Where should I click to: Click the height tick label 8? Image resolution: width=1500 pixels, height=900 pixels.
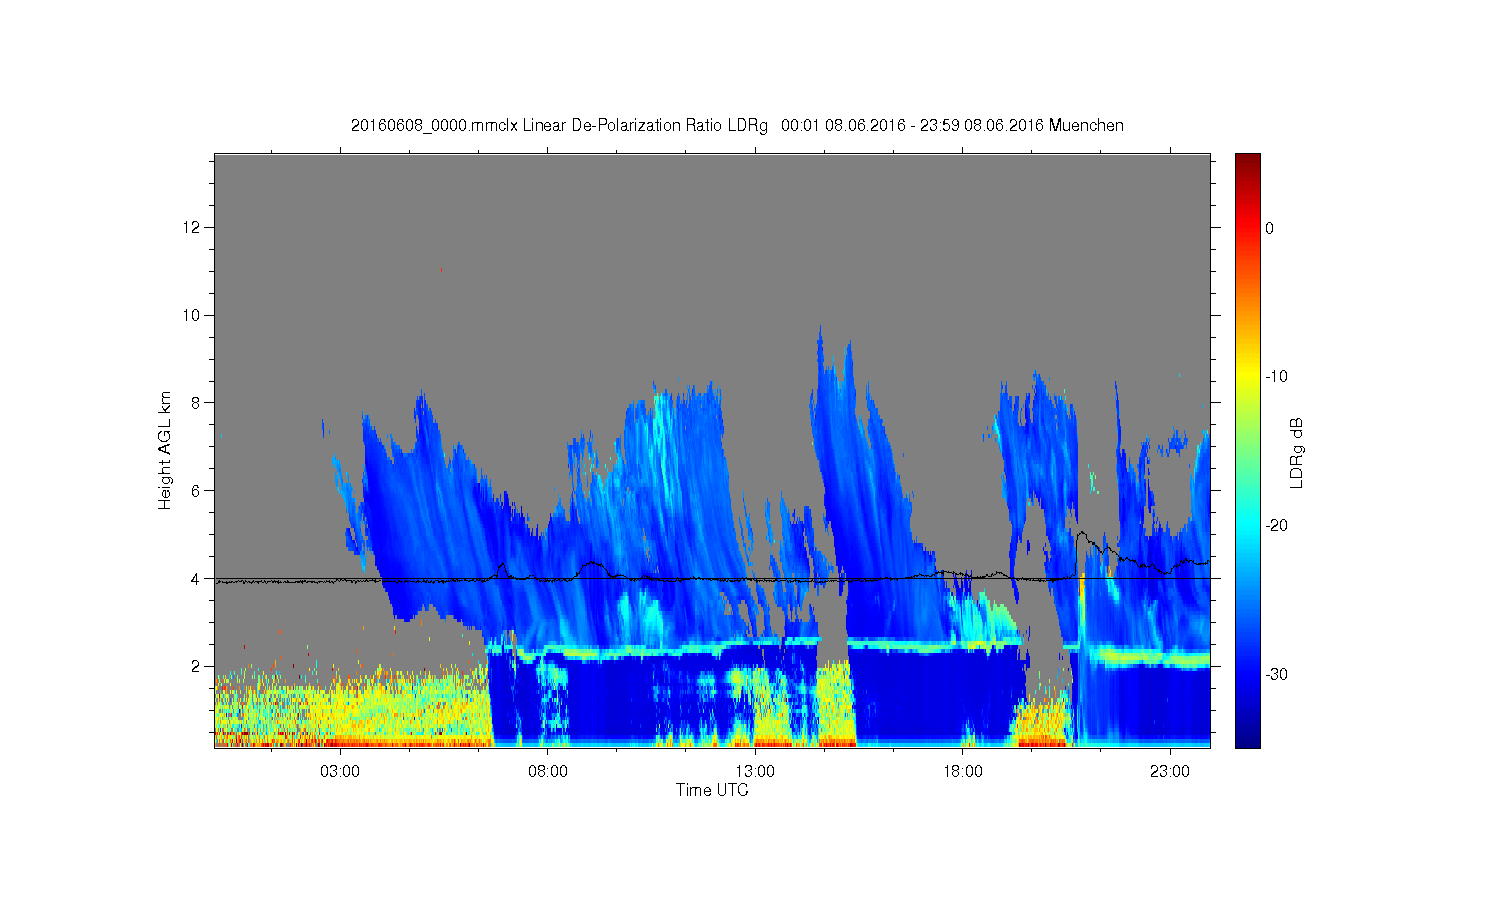pyautogui.click(x=197, y=403)
